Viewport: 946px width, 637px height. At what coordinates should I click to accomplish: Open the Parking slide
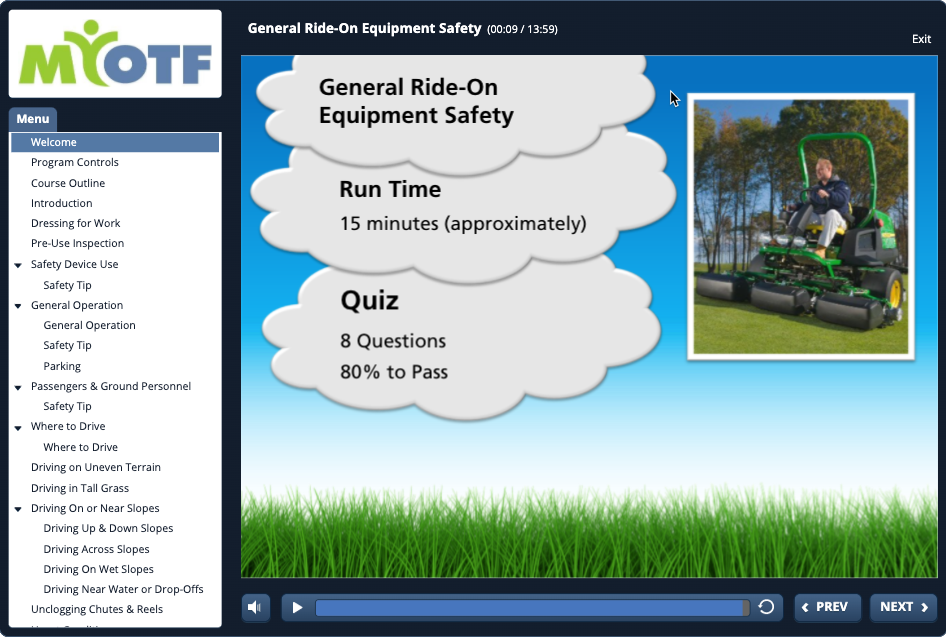coord(62,366)
